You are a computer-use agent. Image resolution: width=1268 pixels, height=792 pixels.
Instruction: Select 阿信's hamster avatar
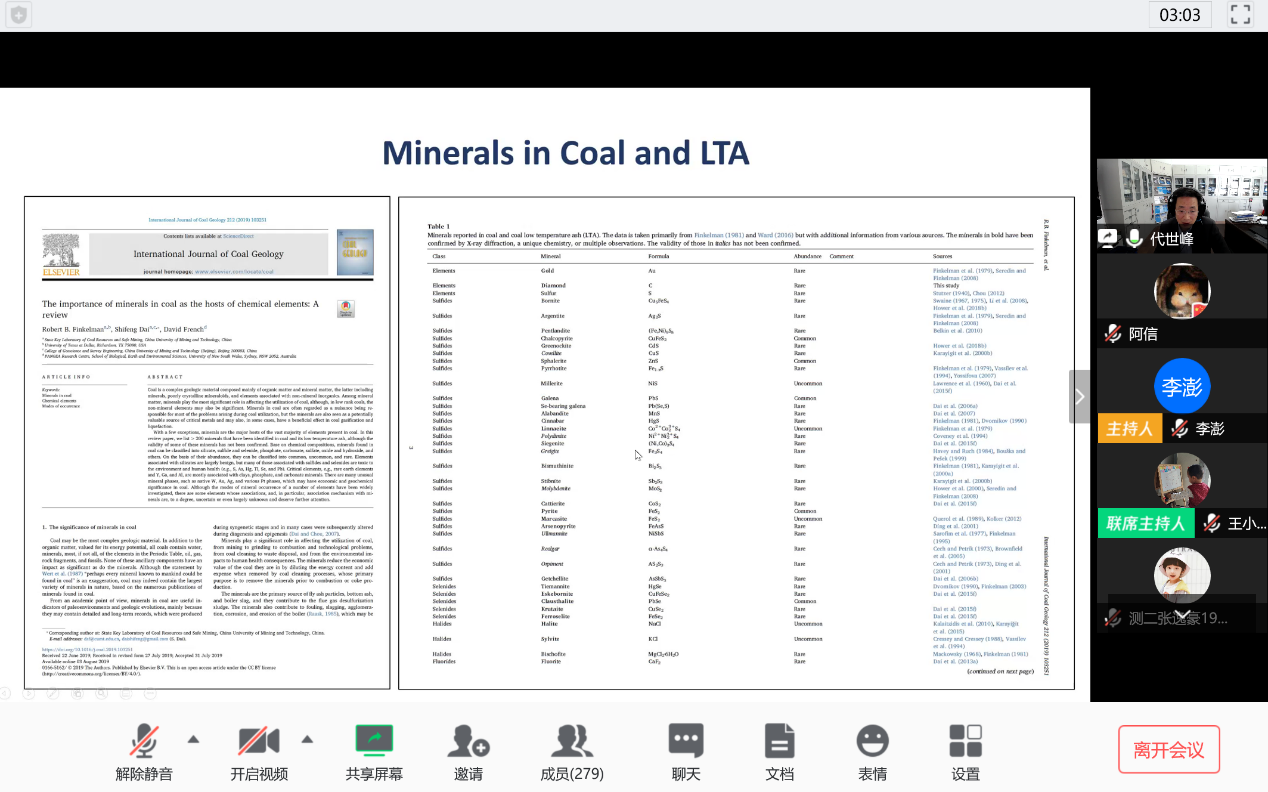[1182, 292]
